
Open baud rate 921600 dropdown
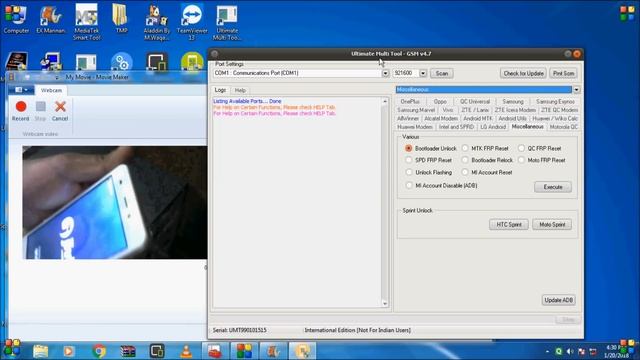point(423,73)
